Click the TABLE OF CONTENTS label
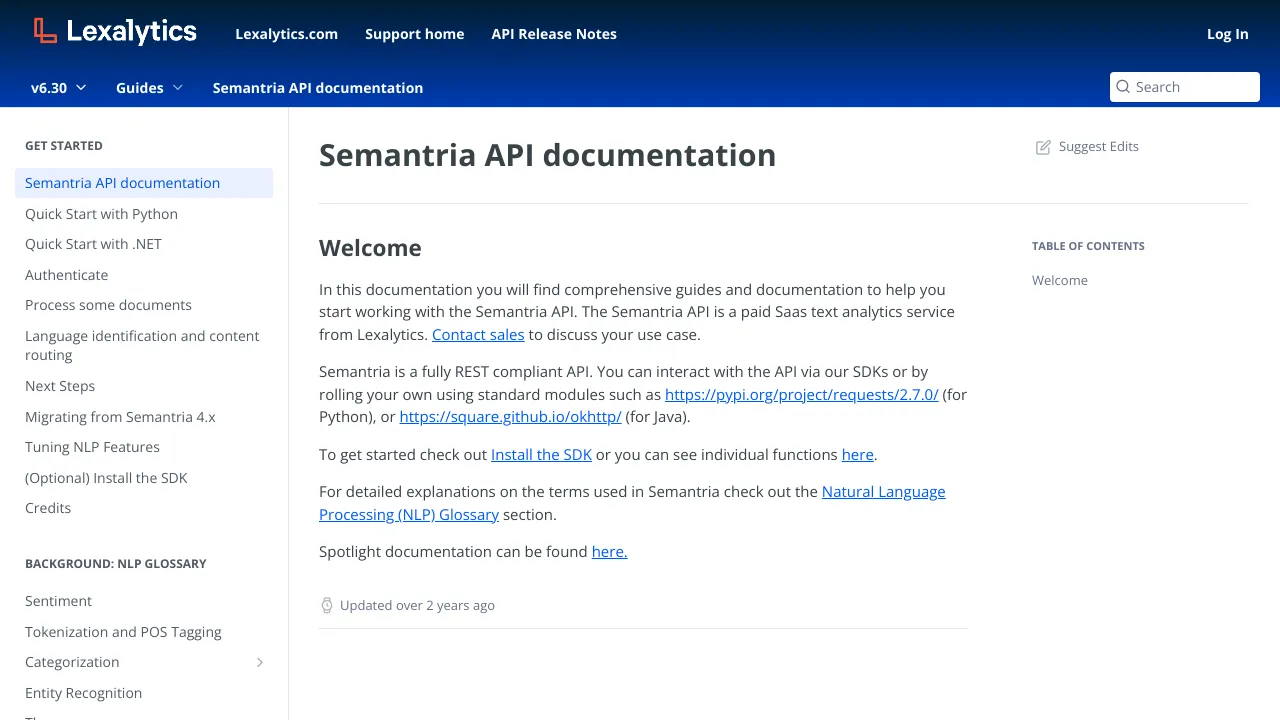1280x720 pixels. pyautogui.click(x=1088, y=246)
